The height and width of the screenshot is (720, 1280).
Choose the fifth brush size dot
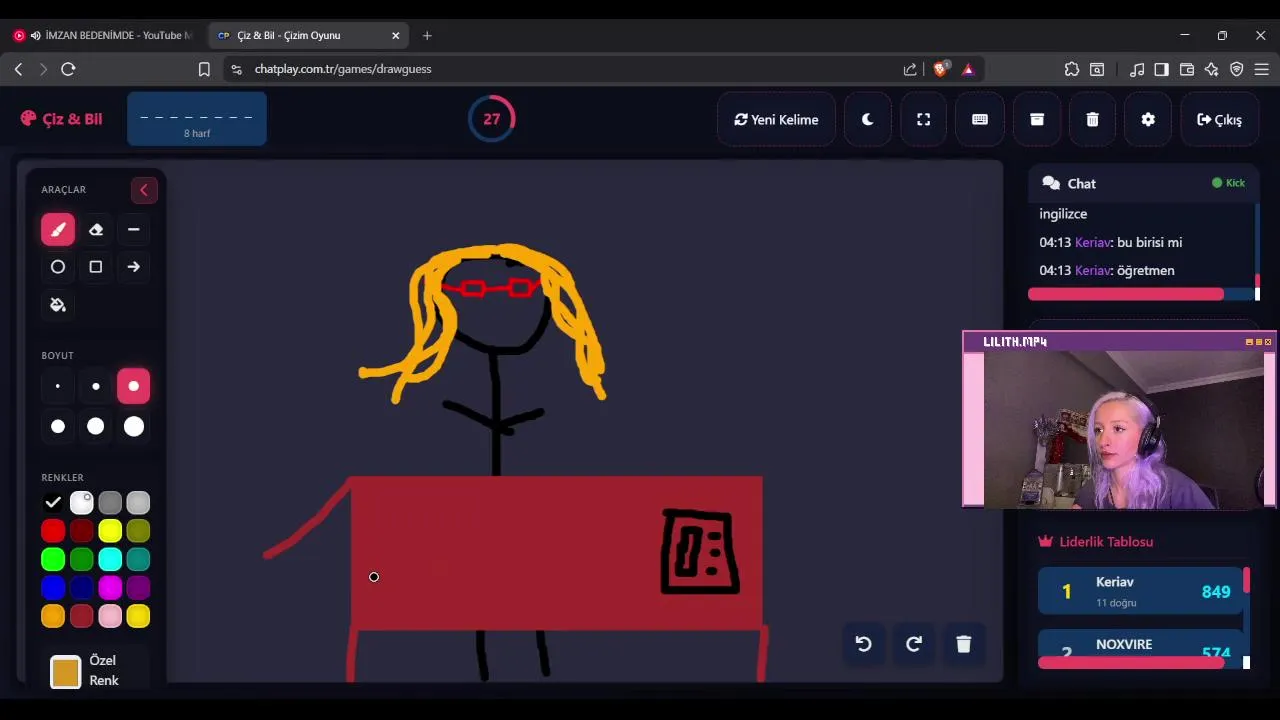pos(96,427)
